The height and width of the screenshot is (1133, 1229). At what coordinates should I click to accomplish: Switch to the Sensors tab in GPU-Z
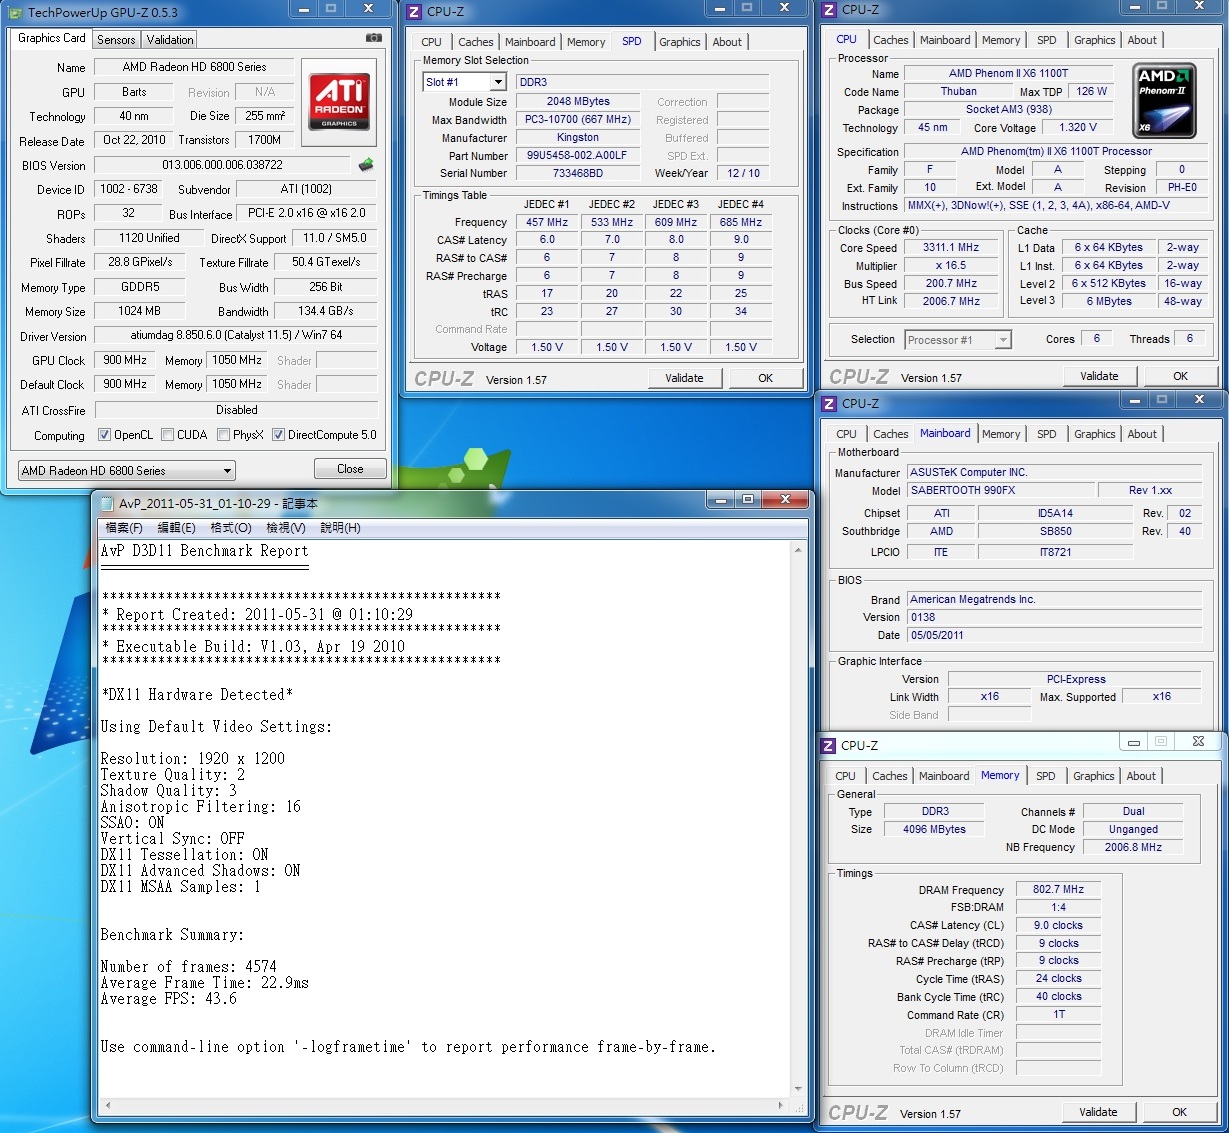coord(116,40)
